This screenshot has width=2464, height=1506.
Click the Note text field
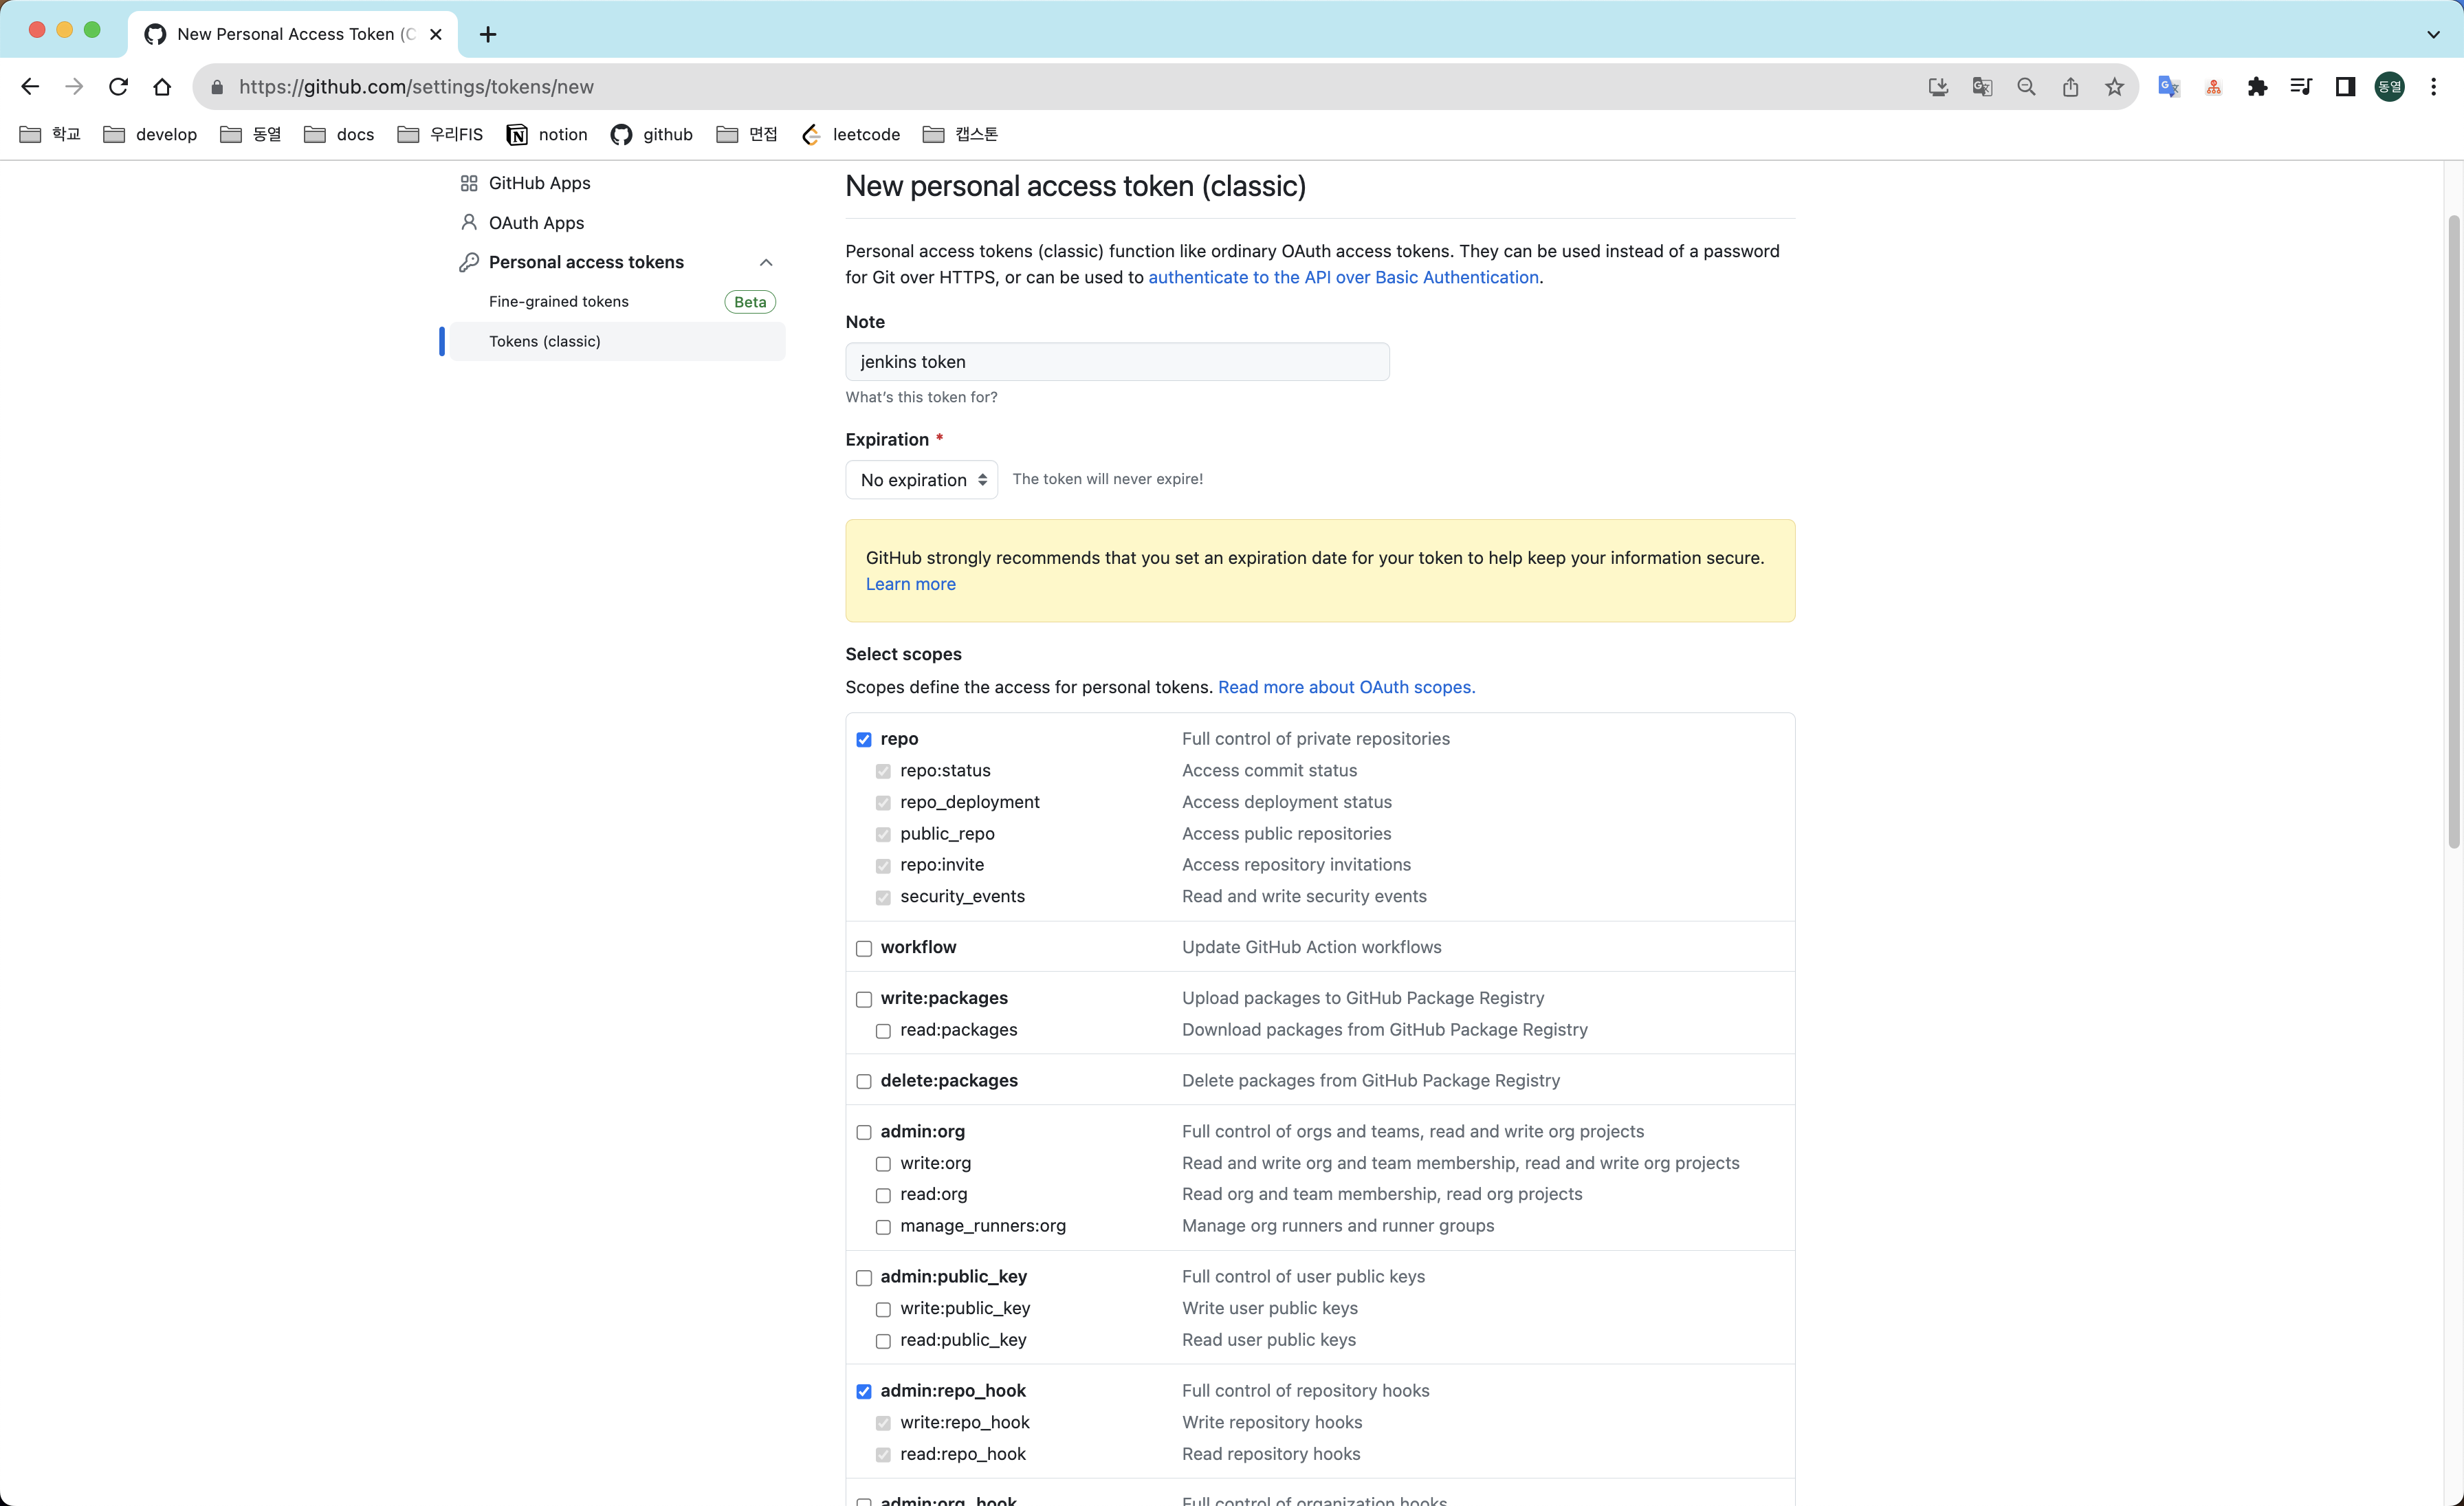[x=1117, y=362]
